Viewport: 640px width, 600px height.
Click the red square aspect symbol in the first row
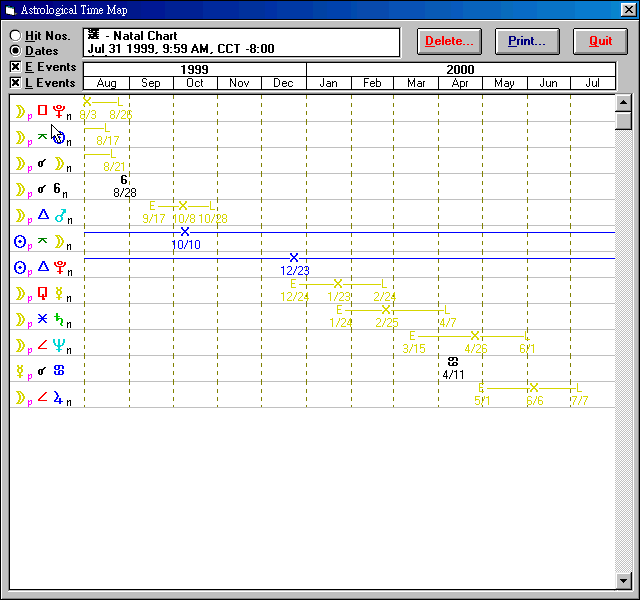click(x=43, y=111)
